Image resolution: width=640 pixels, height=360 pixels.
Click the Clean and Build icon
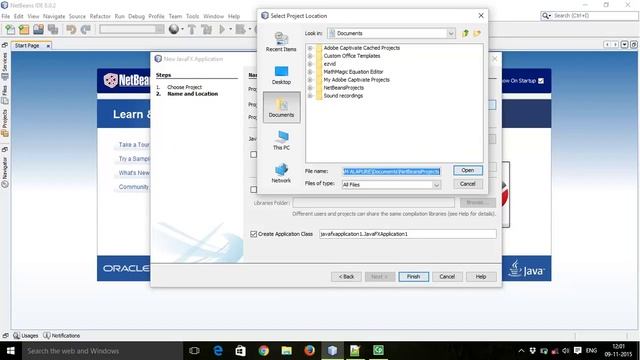207,29
